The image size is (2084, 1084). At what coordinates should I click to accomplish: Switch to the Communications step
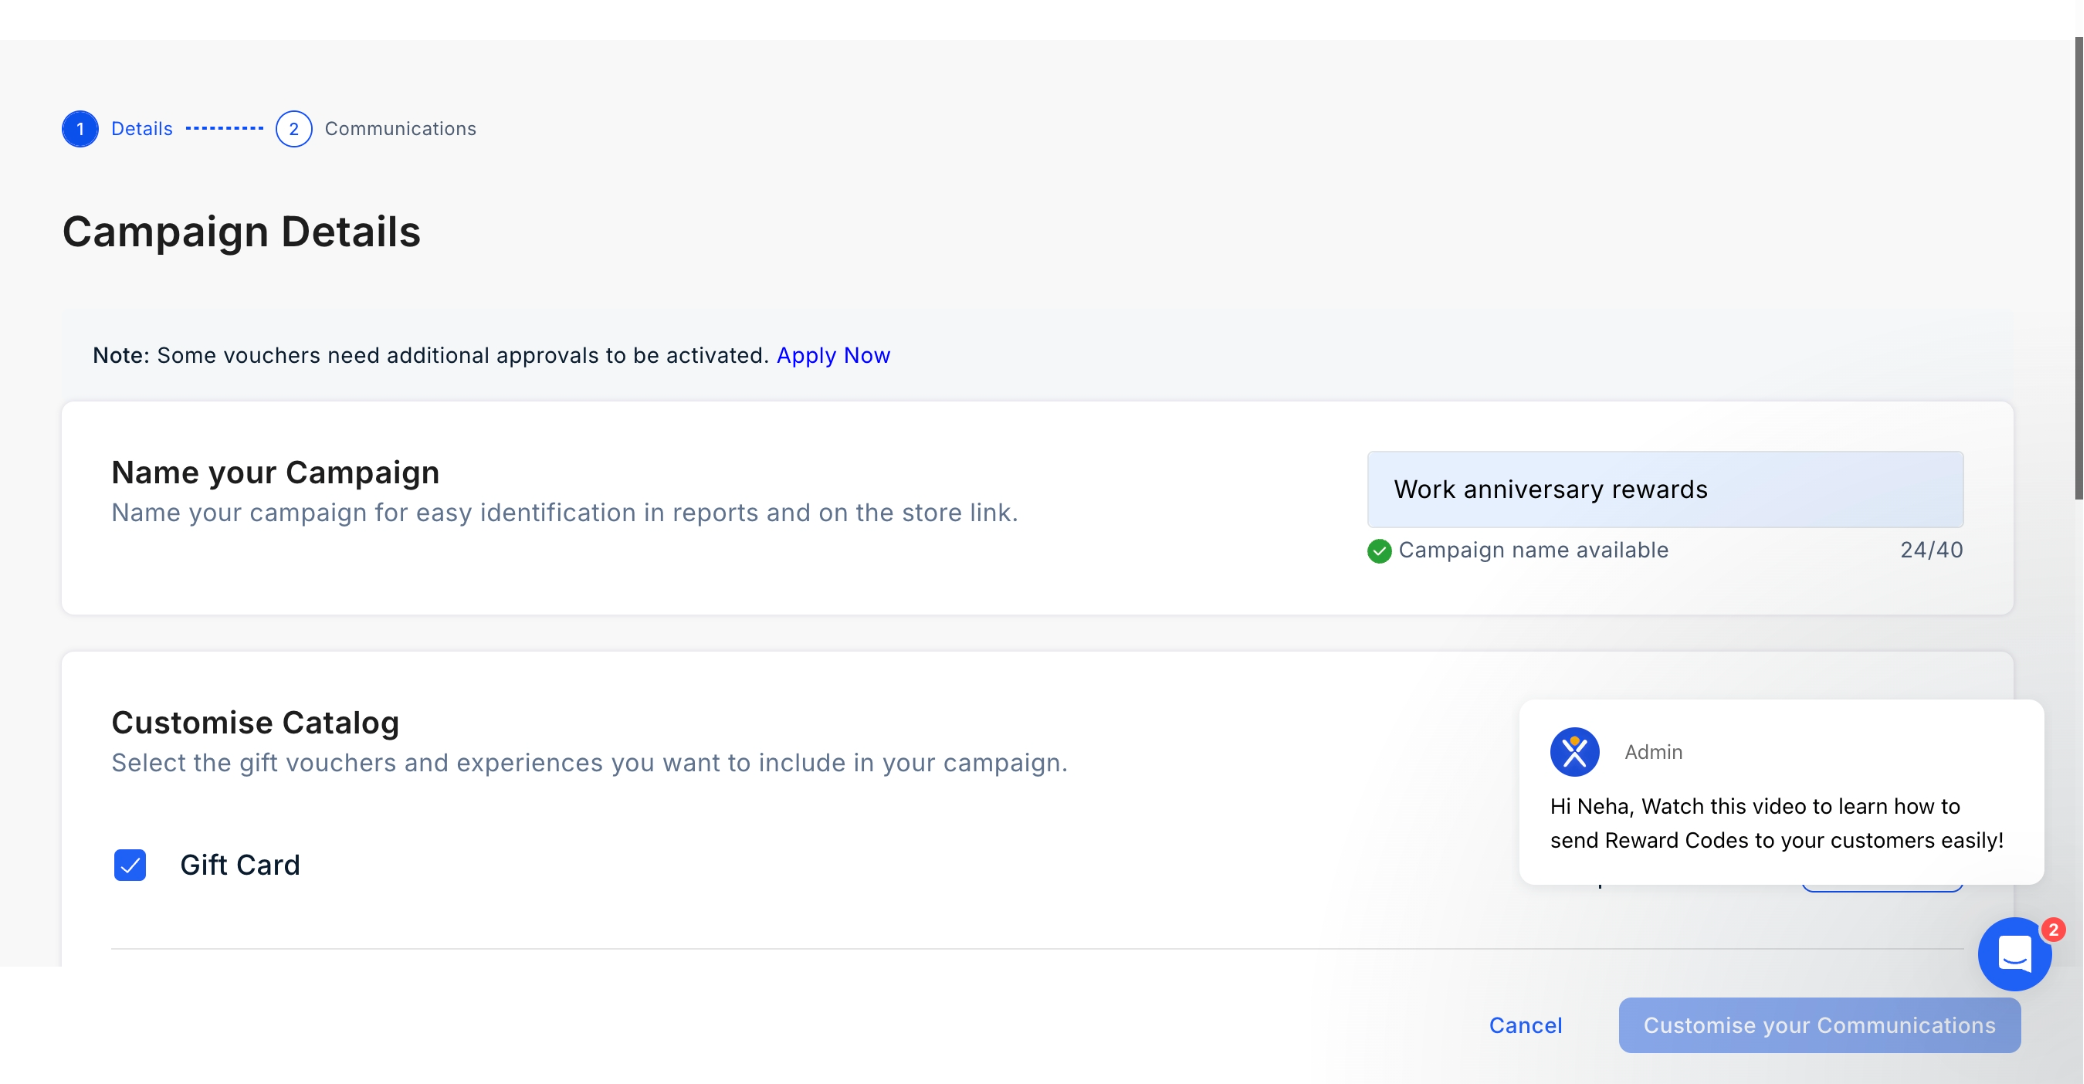(400, 129)
